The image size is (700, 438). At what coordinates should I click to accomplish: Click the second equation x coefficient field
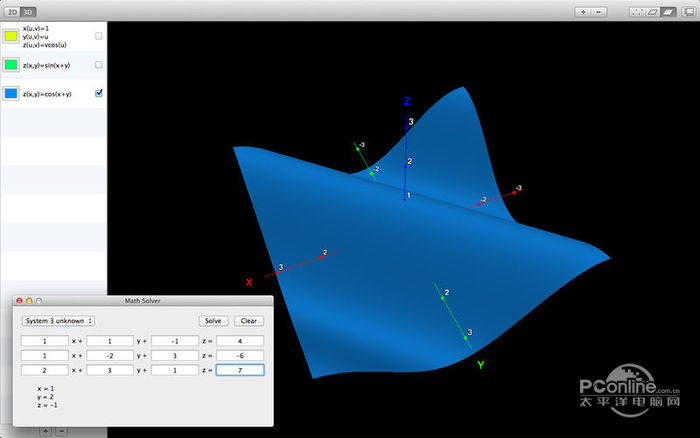click(45, 356)
